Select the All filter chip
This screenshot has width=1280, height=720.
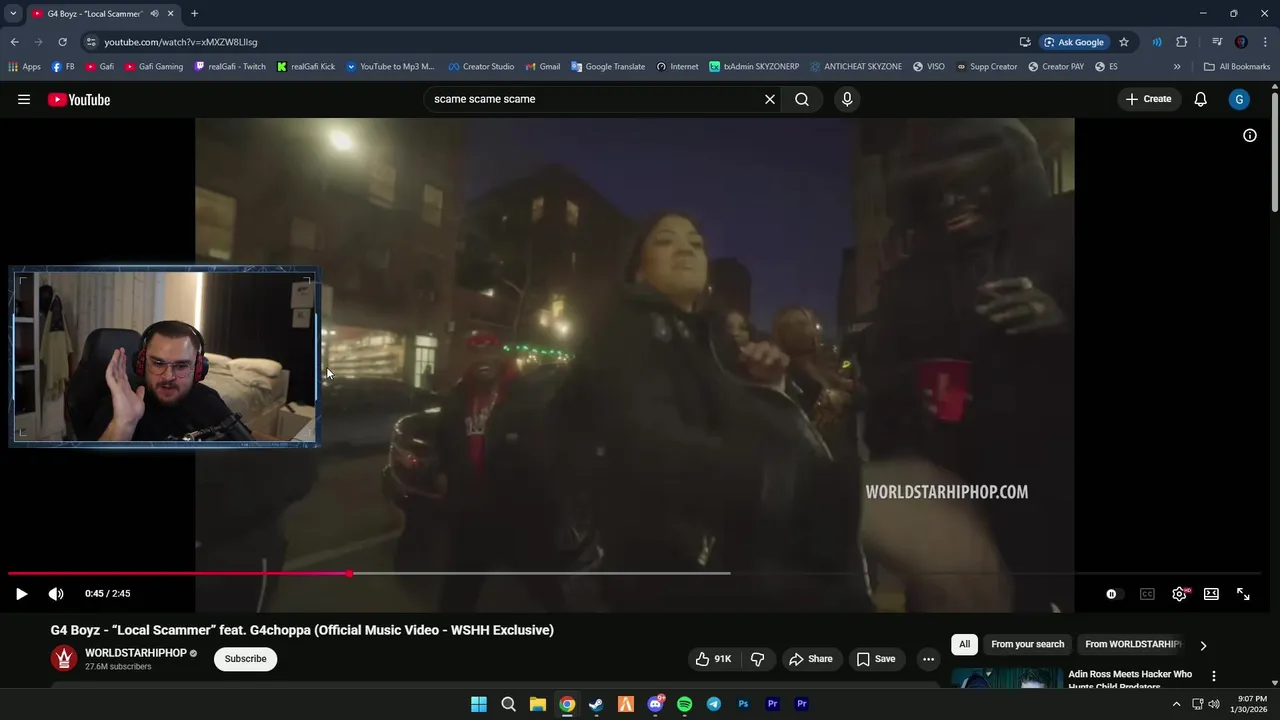(964, 644)
